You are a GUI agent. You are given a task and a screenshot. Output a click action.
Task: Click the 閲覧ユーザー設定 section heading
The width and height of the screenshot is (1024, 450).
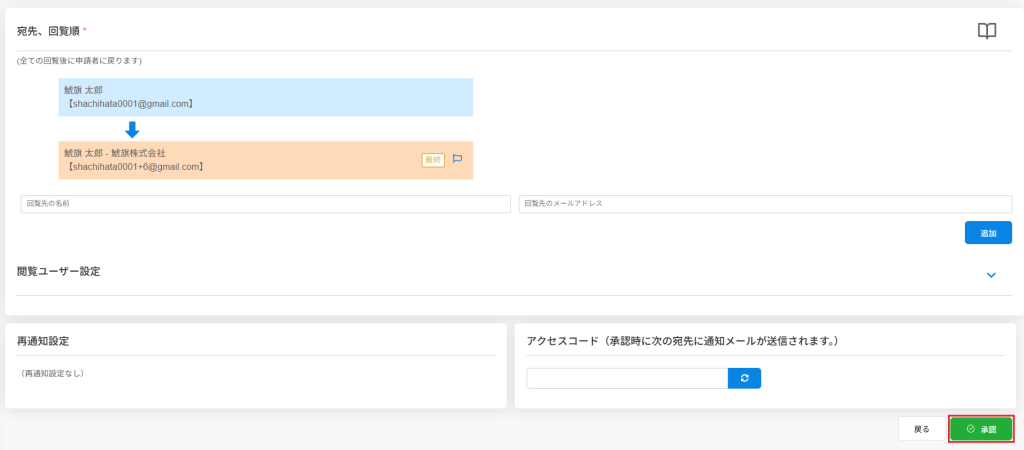coord(59,272)
